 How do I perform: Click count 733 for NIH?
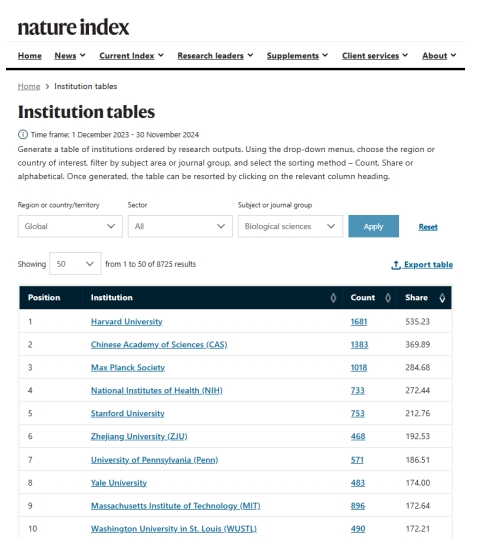point(357,391)
